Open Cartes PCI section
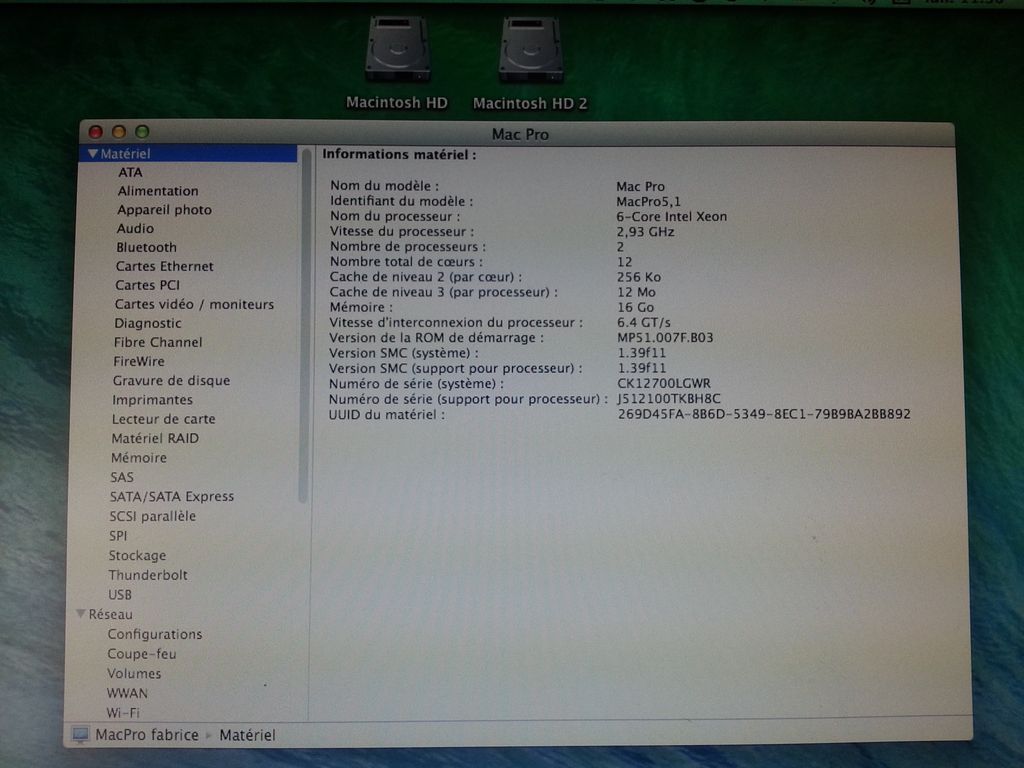Image resolution: width=1024 pixels, height=768 pixels. (147, 285)
